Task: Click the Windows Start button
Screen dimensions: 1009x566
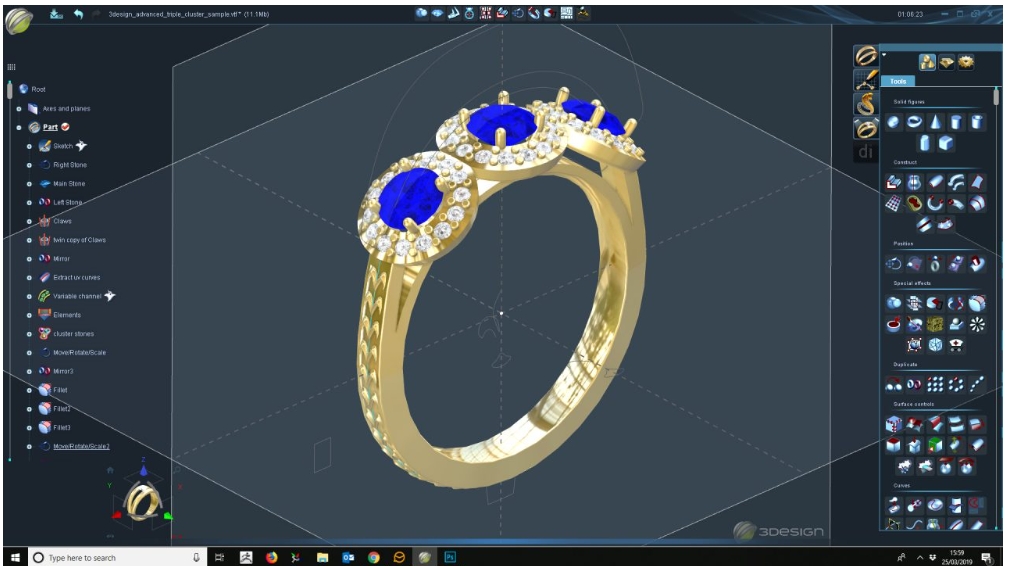Action: point(15,558)
